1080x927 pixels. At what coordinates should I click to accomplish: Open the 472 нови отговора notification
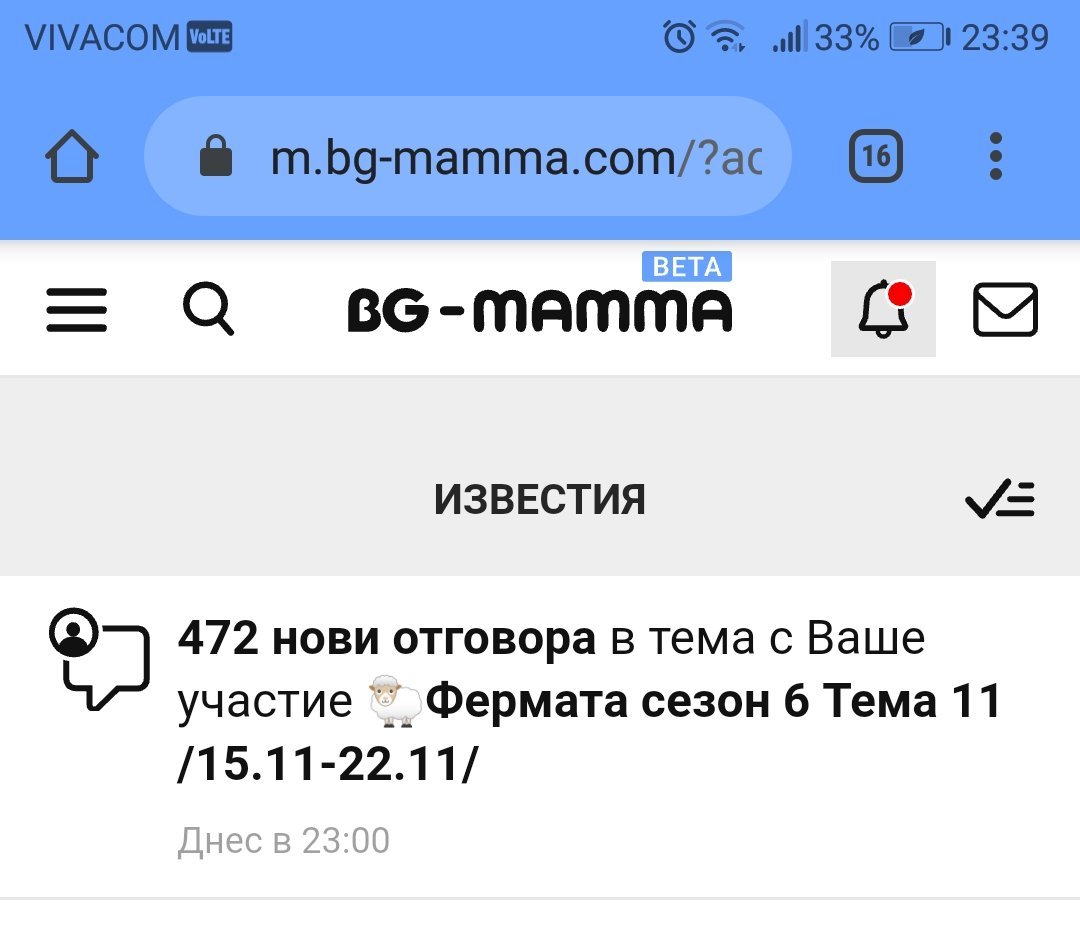(386, 639)
